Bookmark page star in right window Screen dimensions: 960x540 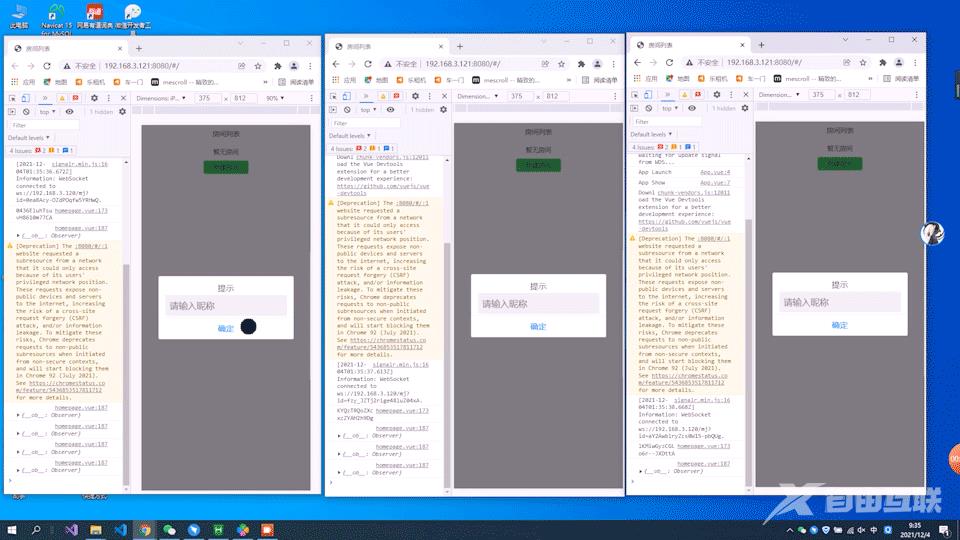[x=863, y=62]
